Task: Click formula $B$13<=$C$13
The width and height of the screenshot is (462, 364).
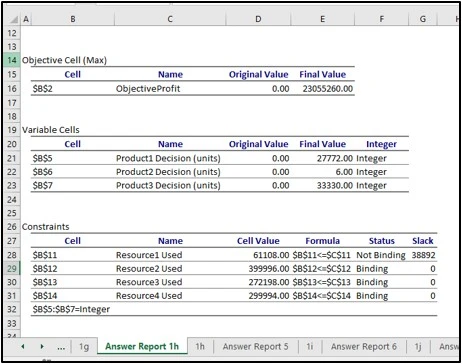Action: point(322,282)
